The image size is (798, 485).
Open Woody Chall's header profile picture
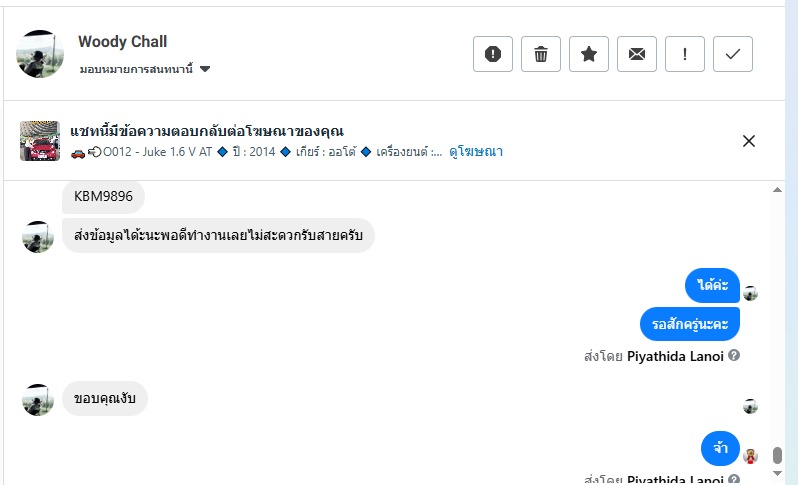tap(41, 54)
